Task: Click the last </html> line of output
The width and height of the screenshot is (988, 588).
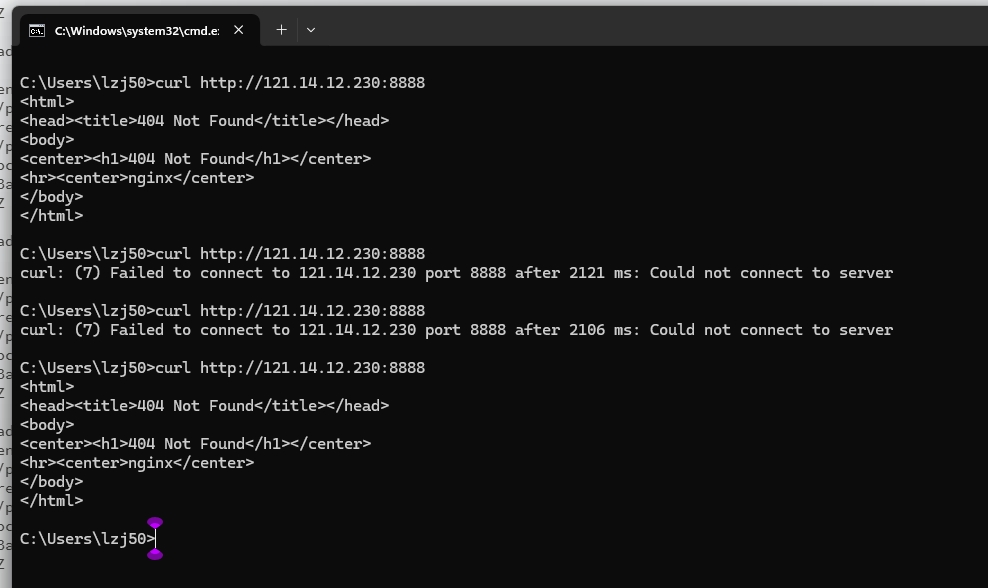Action: point(51,500)
